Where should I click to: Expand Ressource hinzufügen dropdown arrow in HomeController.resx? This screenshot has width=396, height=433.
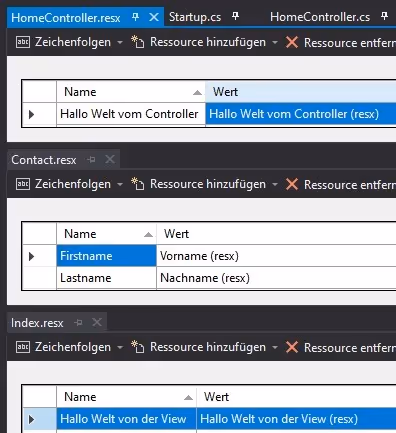[275, 43]
